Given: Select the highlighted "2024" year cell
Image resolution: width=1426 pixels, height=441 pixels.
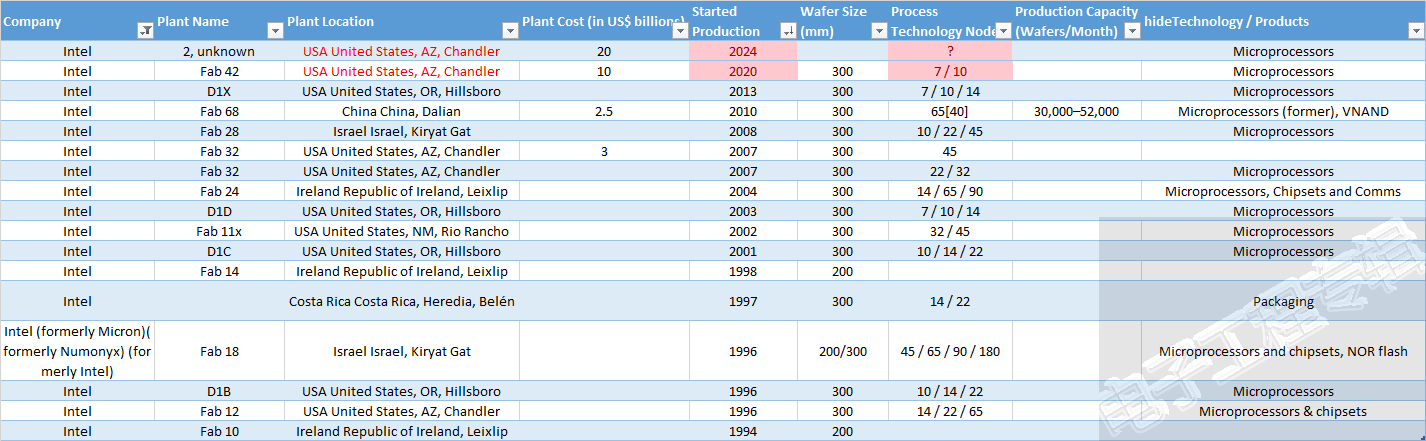Looking at the screenshot, I should click(743, 51).
